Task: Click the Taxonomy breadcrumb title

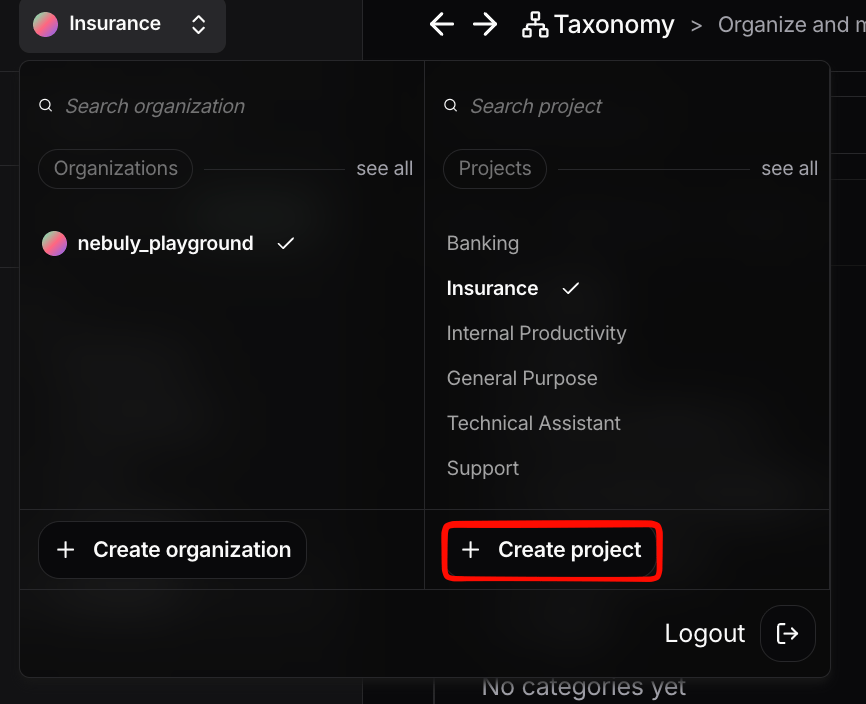Action: pyautogui.click(x=614, y=25)
